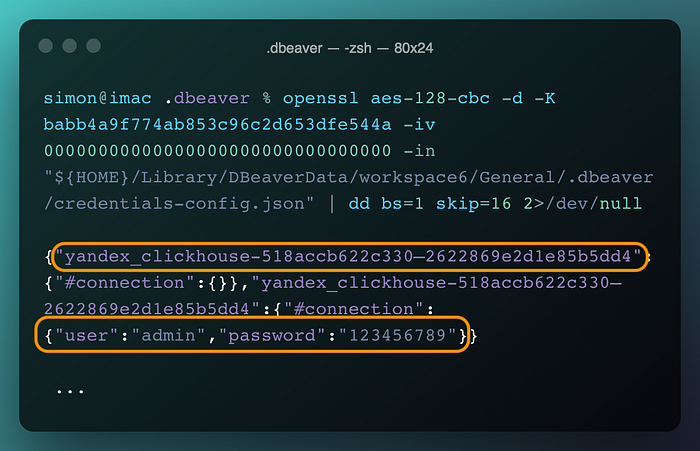
Task: Click the first gray window control dot
Action: pyautogui.click(x=46, y=46)
